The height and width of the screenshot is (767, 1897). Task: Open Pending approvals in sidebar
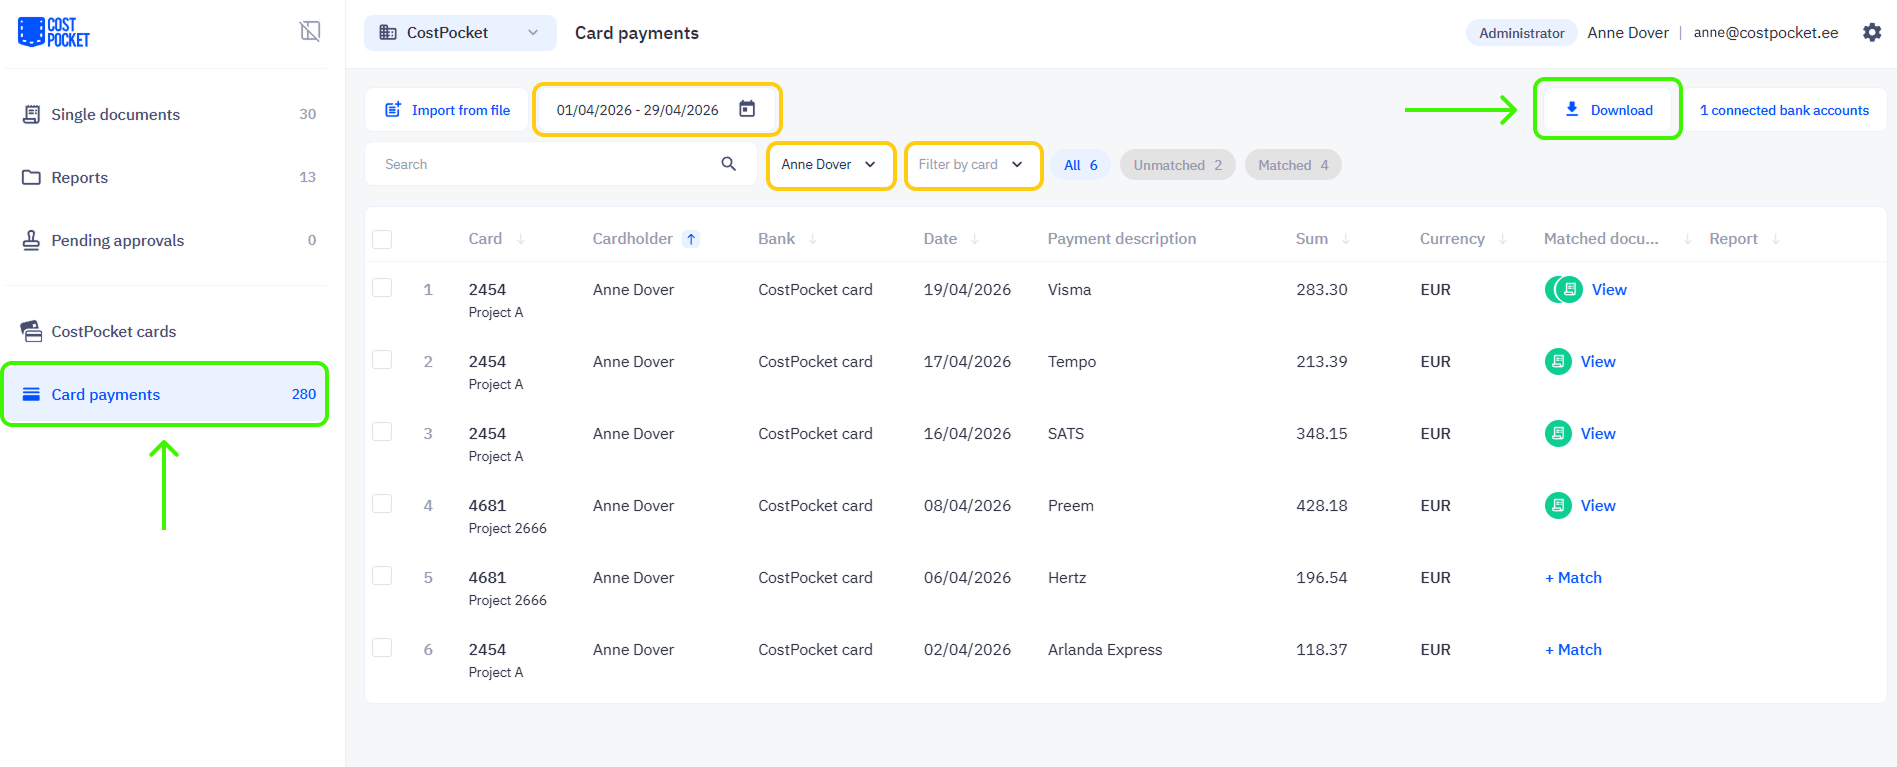pos(167,240)
